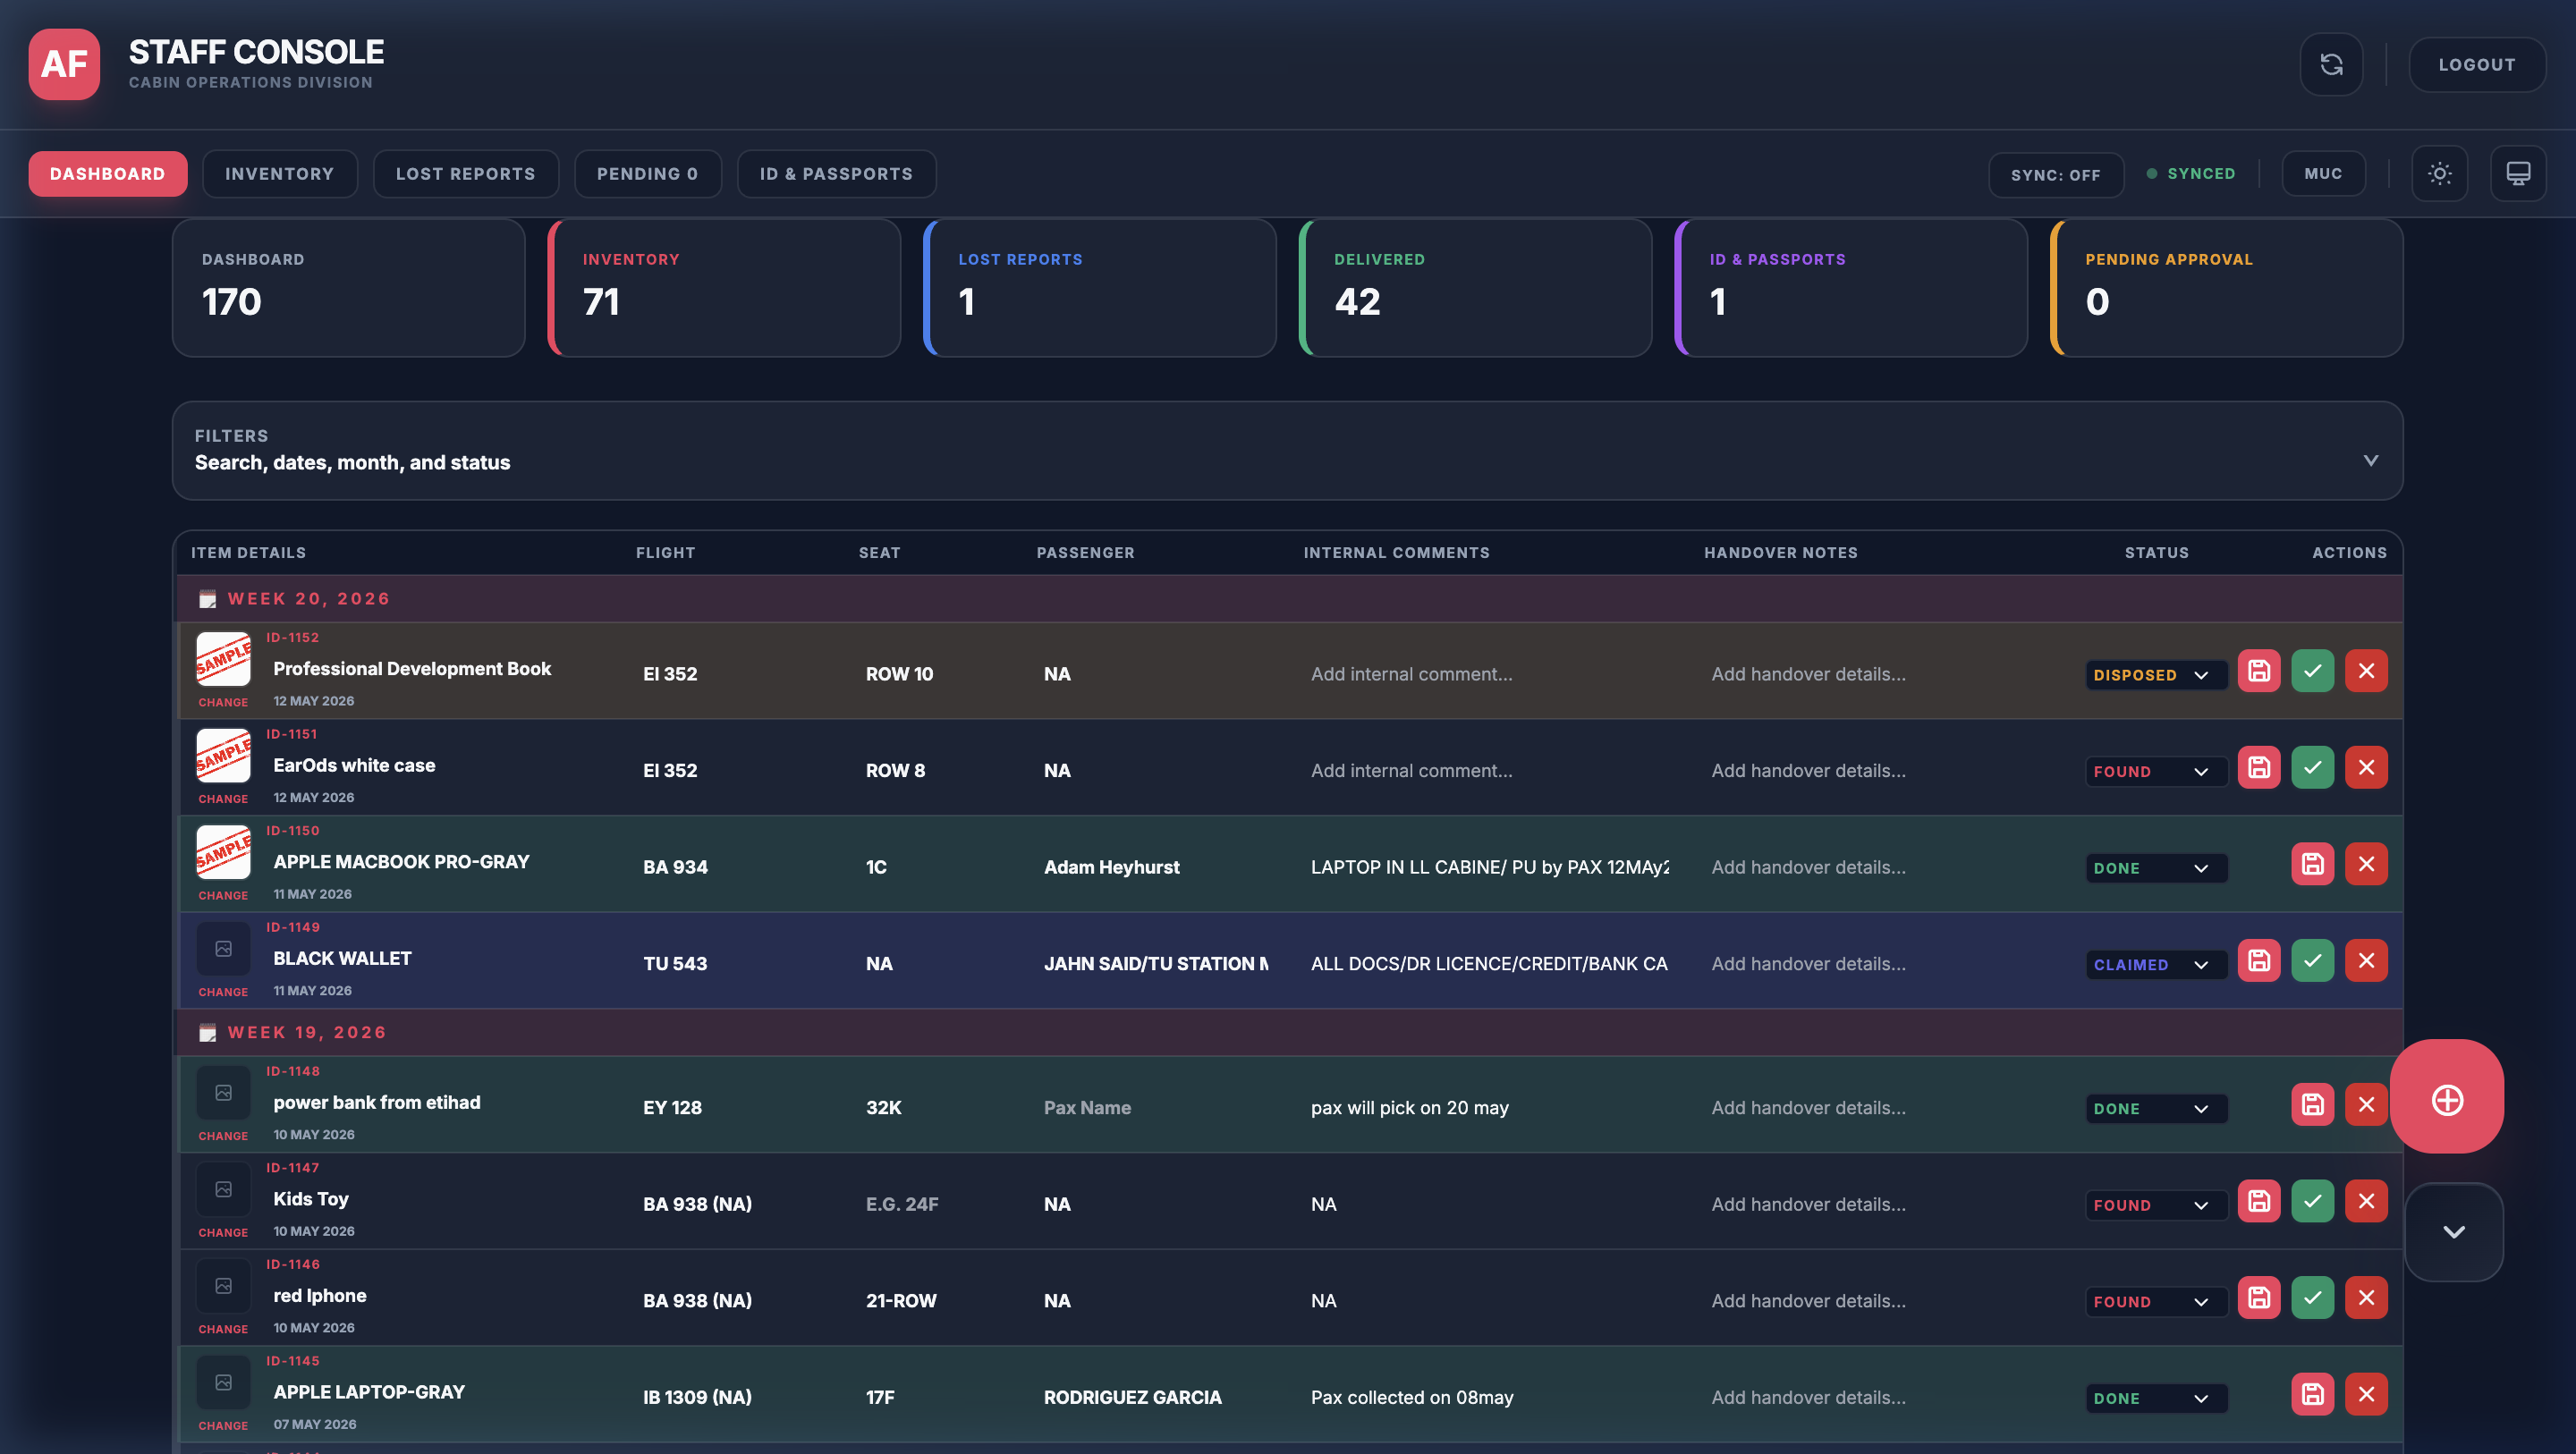Click the refresh sync icon in header

coord(2331,65)
